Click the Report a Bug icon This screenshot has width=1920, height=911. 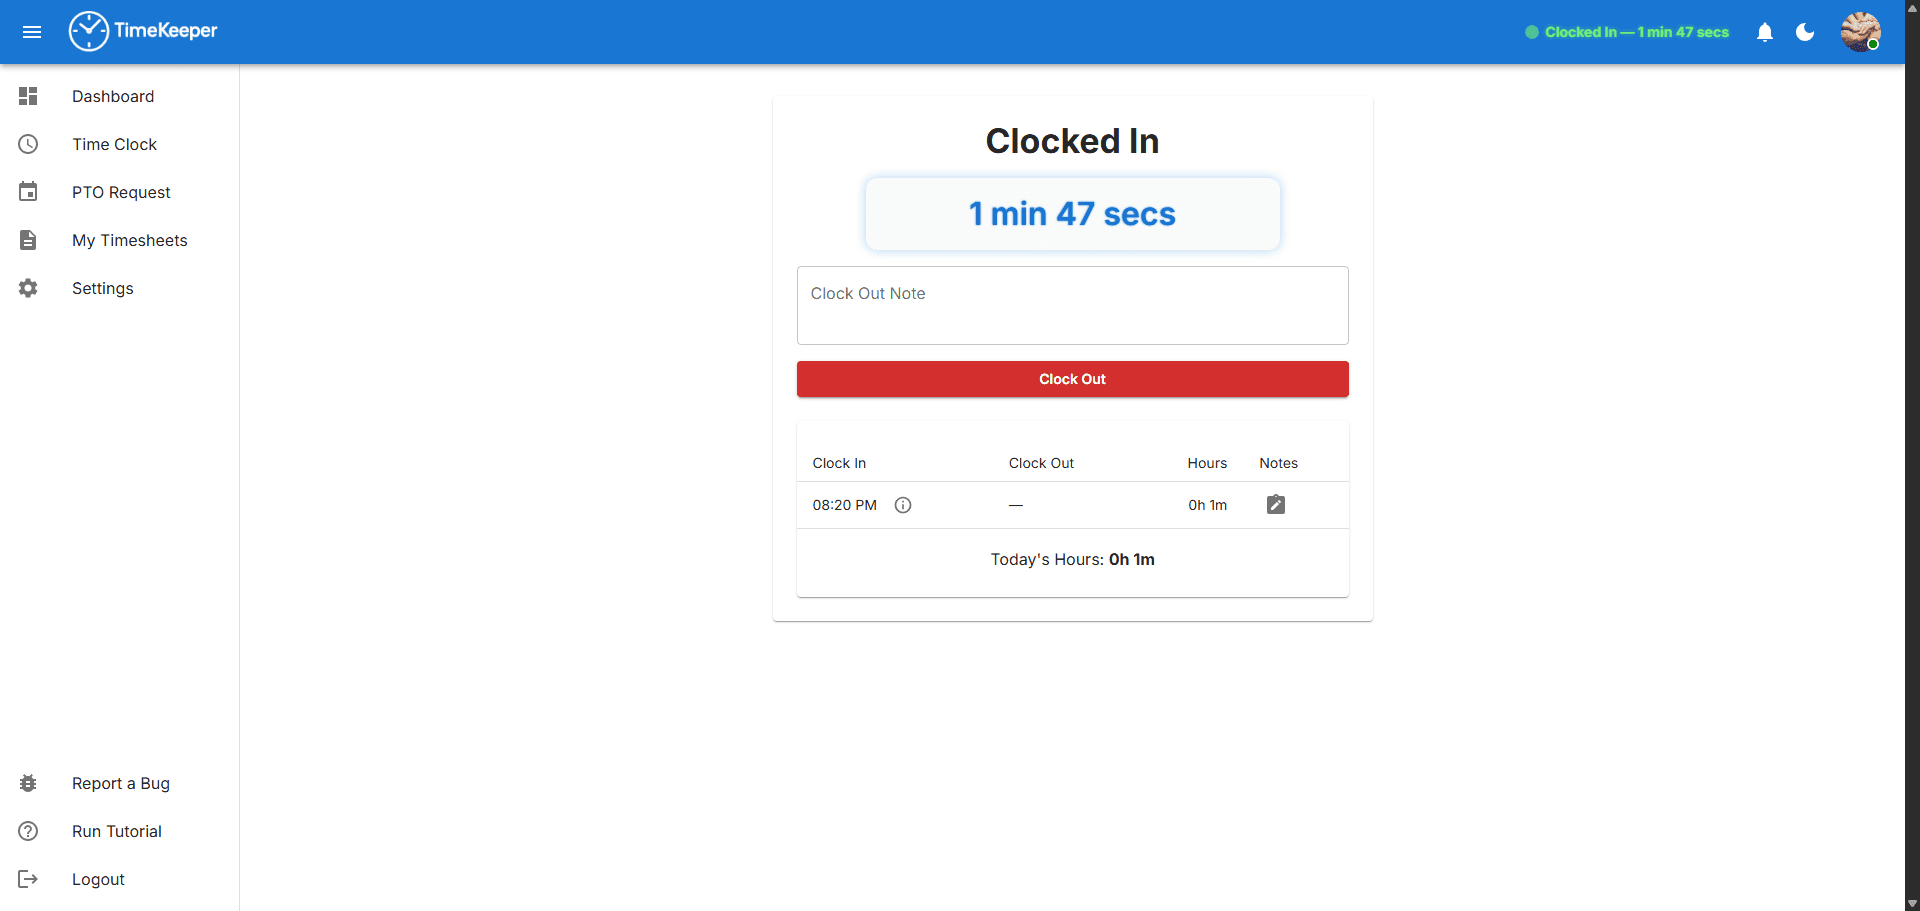pos(28,783)
